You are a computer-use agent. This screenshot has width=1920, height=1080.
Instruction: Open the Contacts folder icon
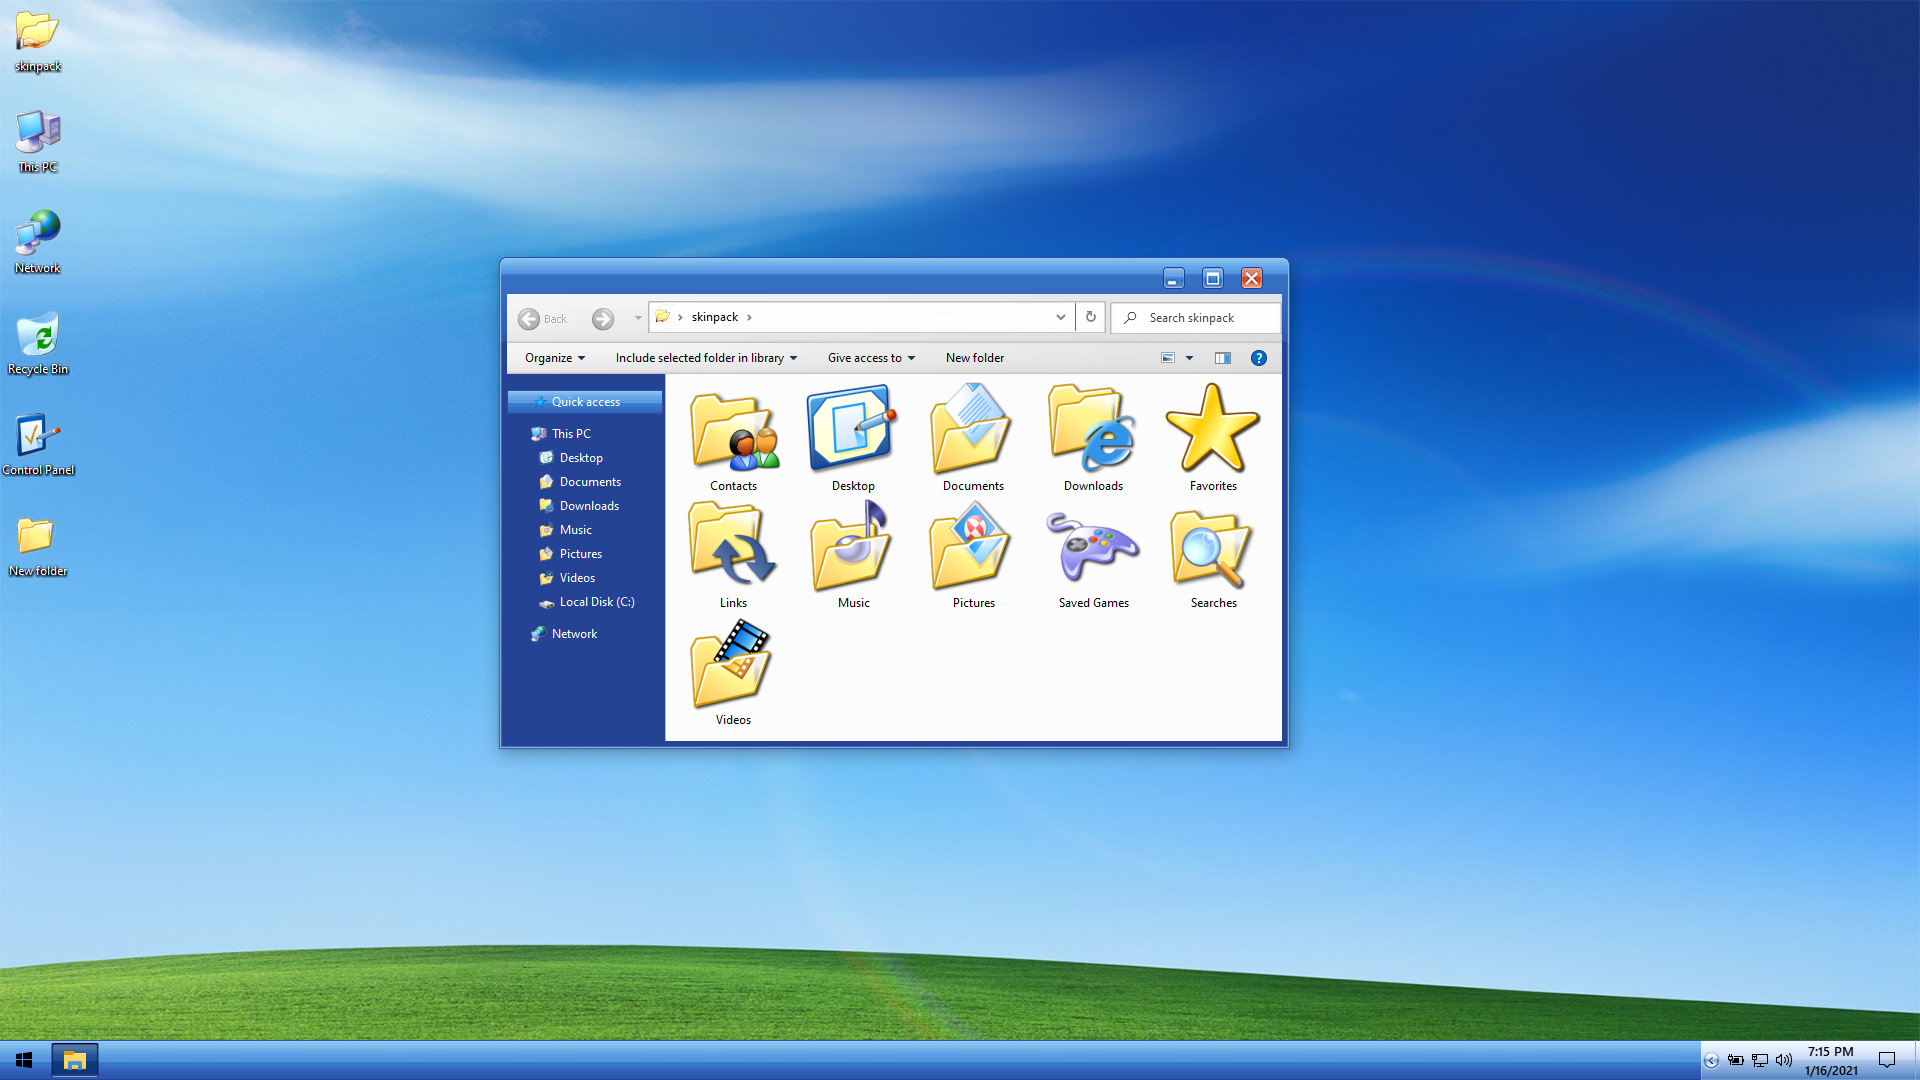point(733,431)
